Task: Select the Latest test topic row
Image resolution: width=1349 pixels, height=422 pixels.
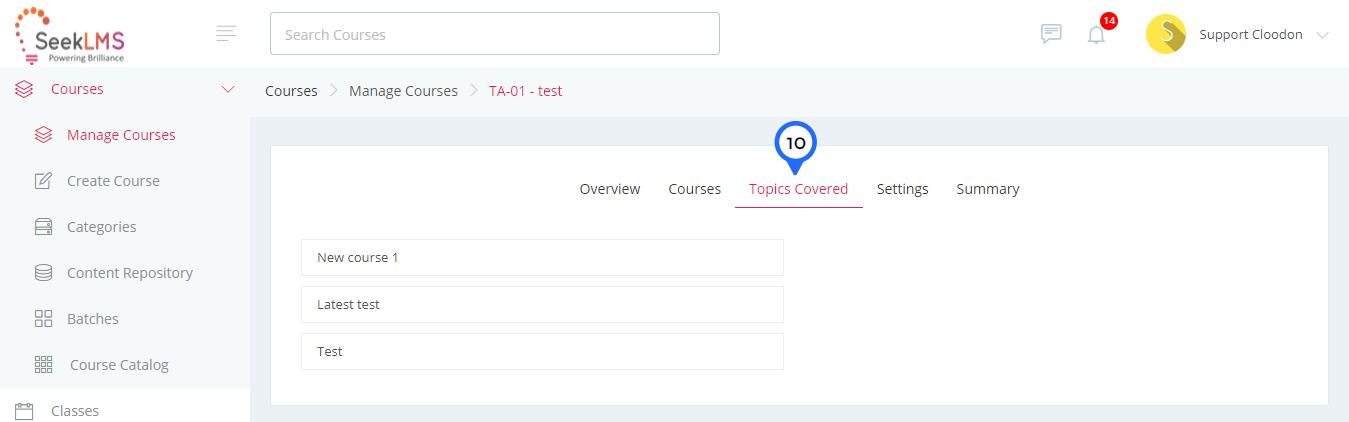Action: point(542,304)
